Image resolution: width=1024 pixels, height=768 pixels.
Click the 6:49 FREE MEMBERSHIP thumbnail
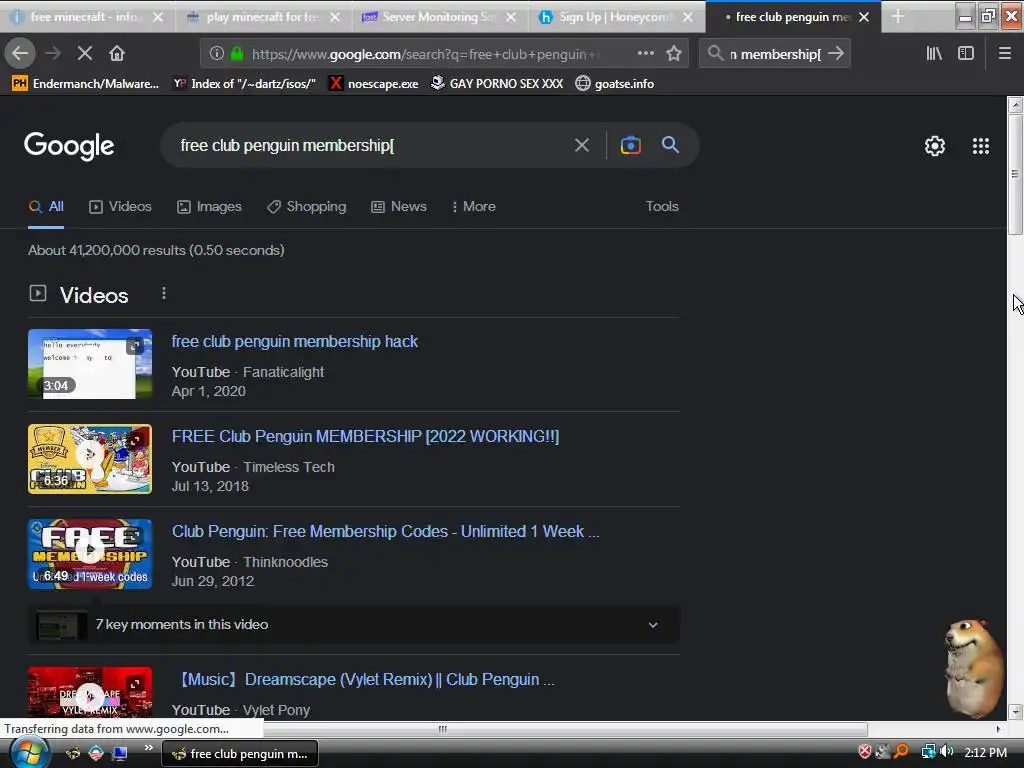point(90,554)
